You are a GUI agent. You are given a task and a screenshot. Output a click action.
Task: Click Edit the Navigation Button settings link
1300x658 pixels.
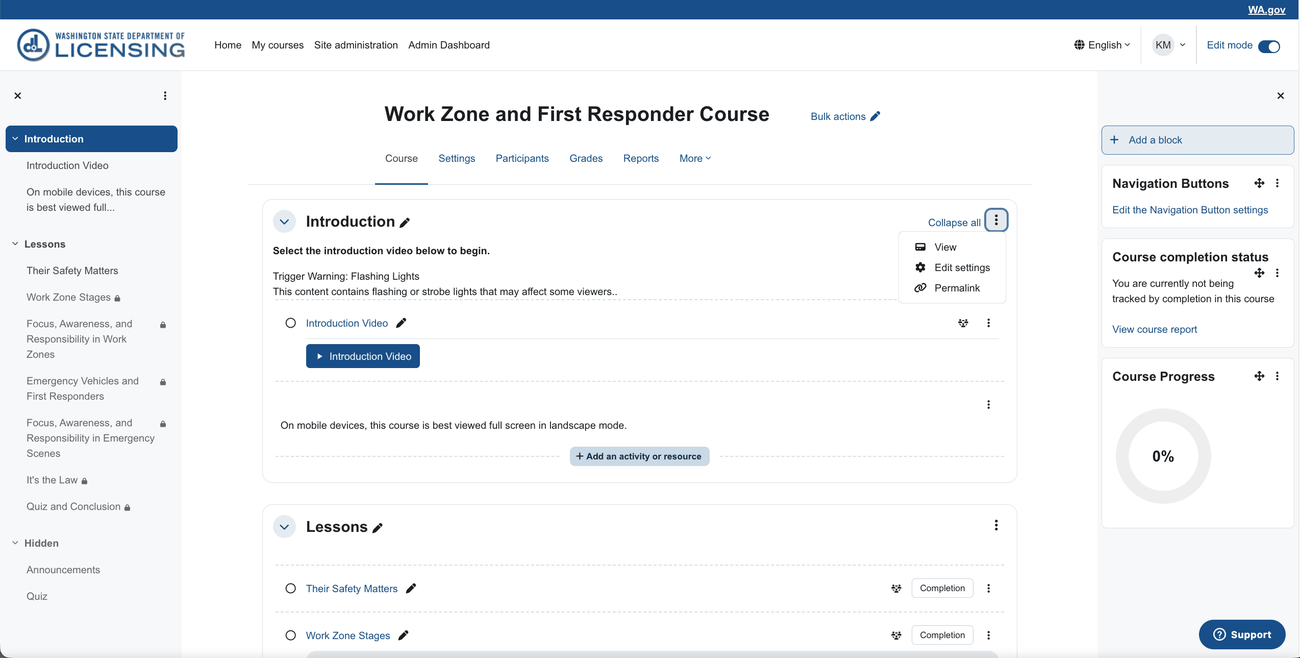pos(1190,210)
